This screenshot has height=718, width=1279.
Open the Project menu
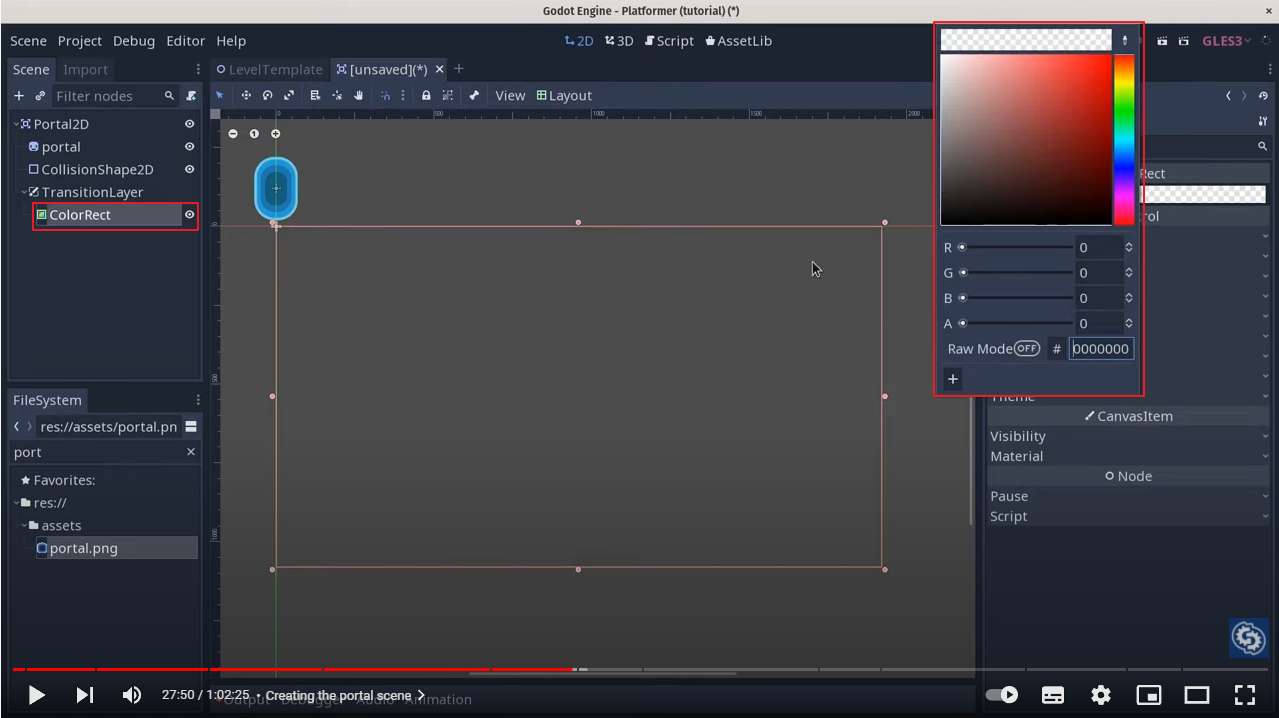pos(80,41)
